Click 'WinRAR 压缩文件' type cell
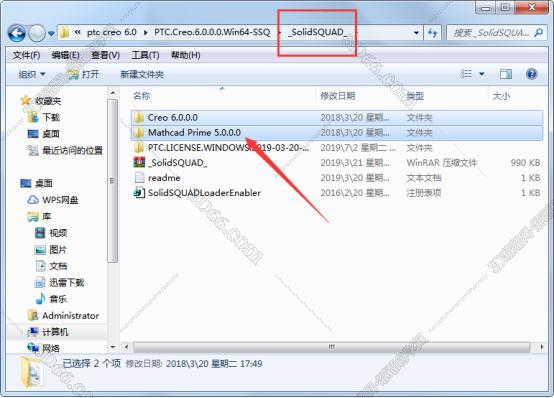 (x=442, y=163)
